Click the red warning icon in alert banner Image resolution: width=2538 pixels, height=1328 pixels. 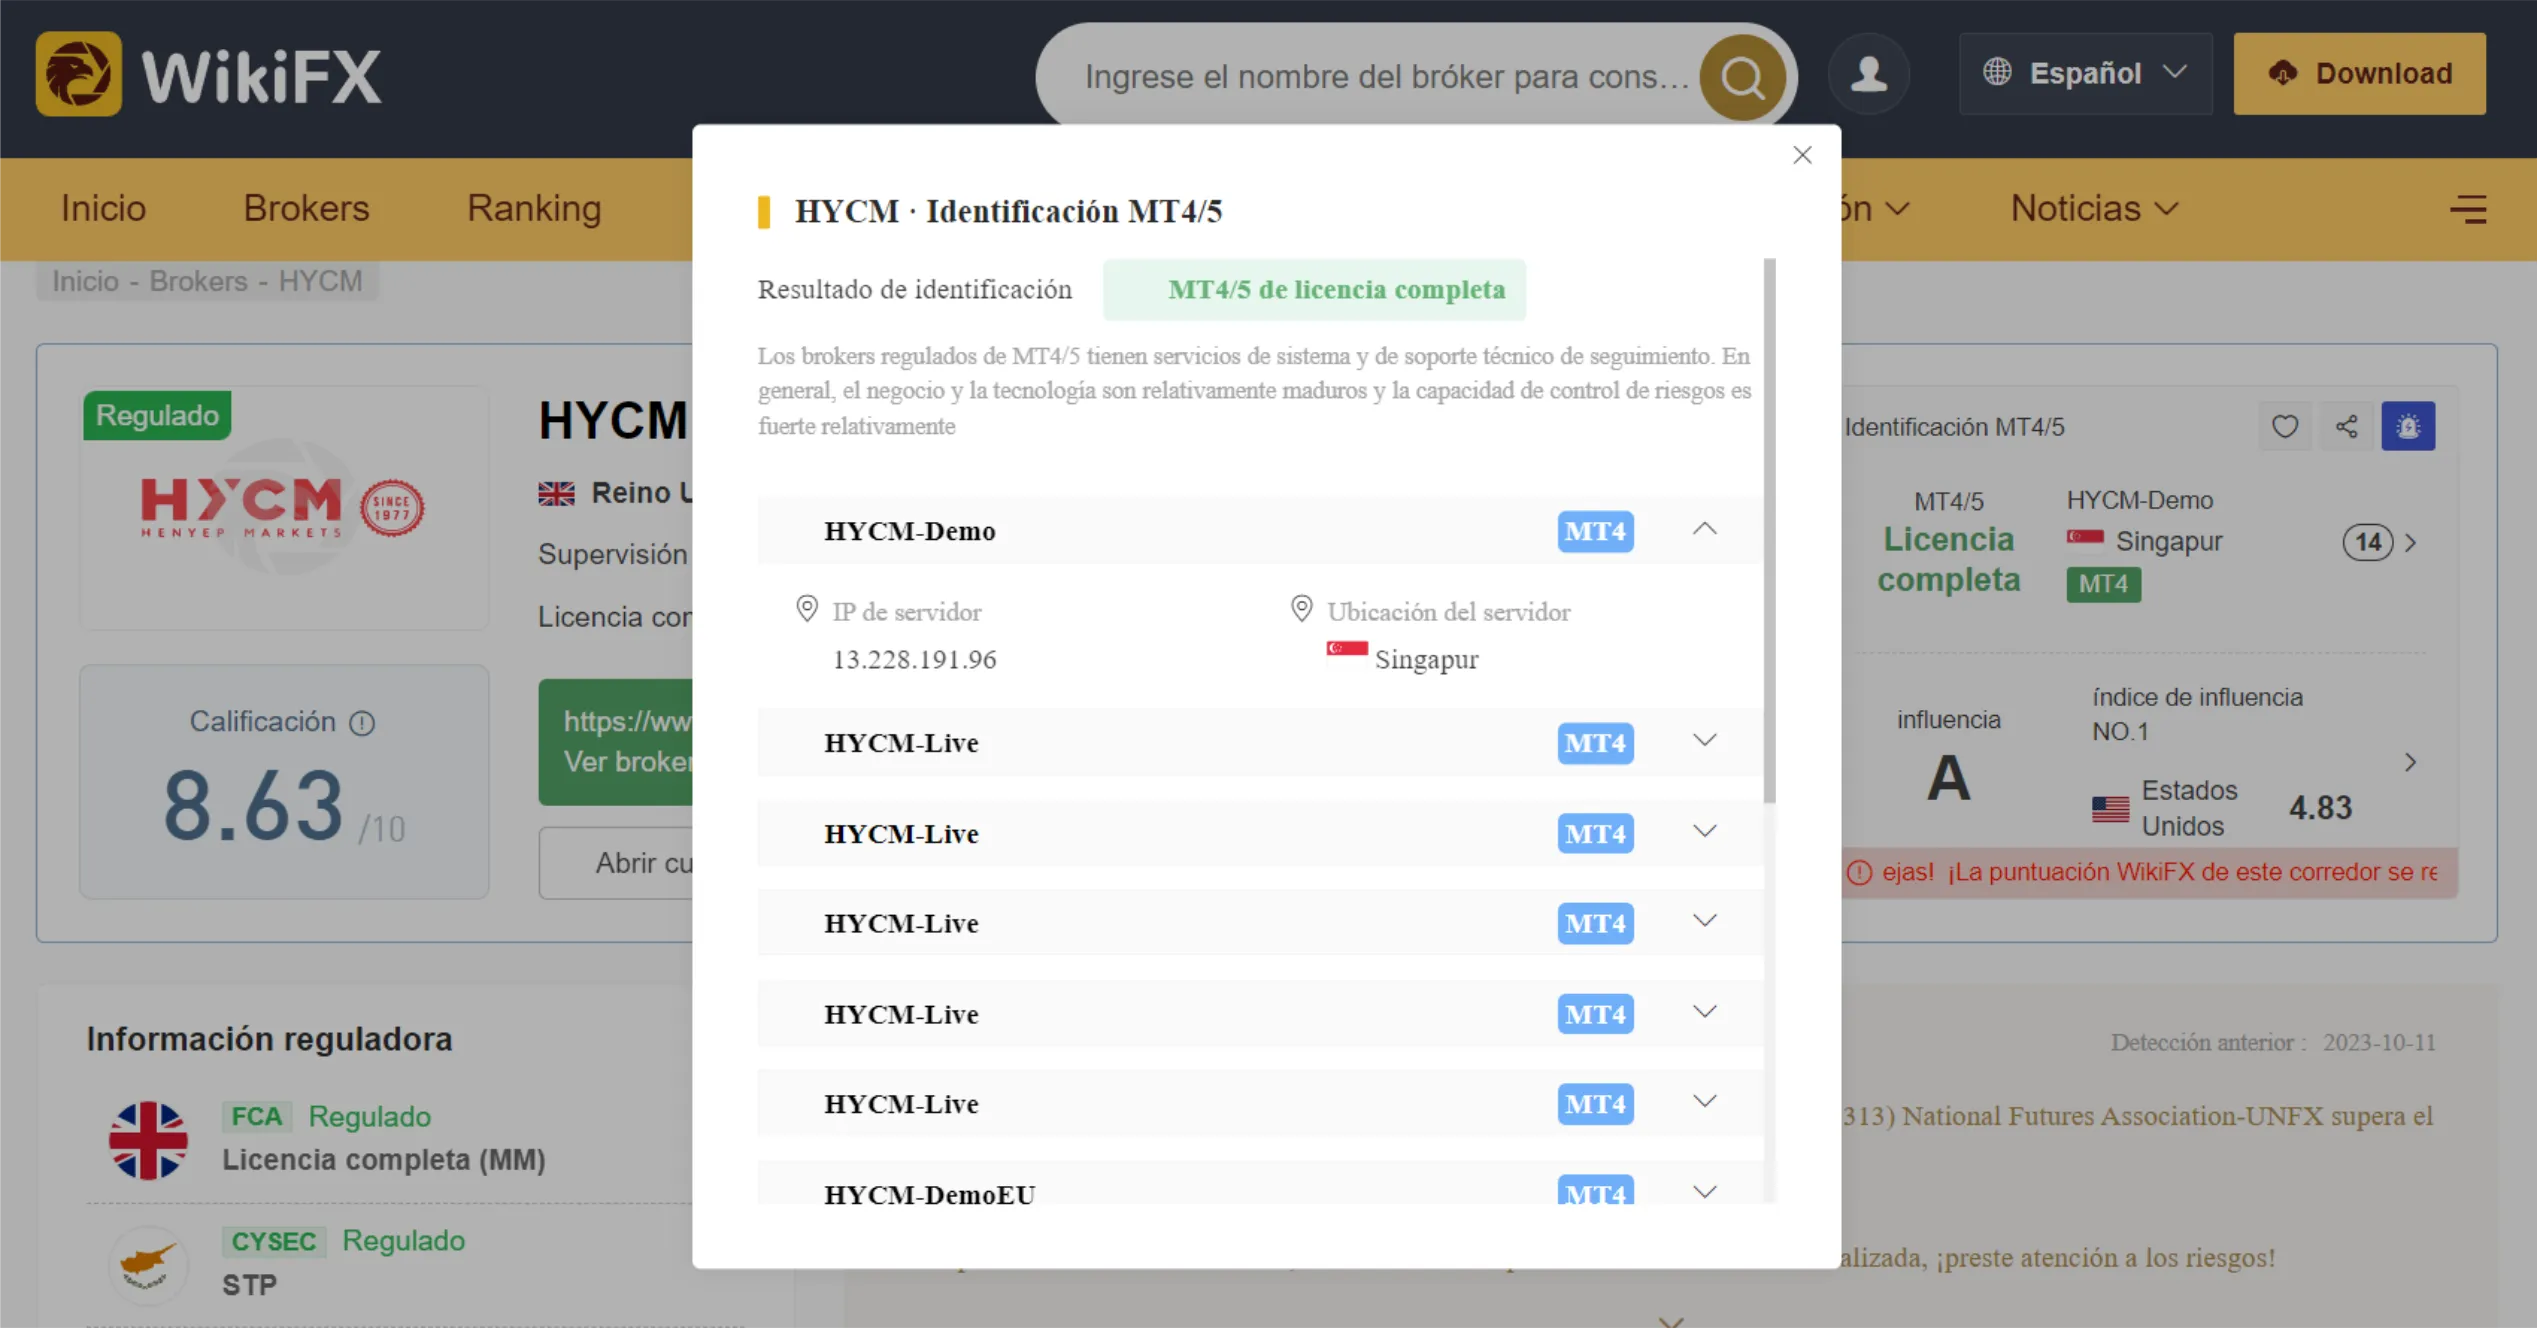point(1859,872)
